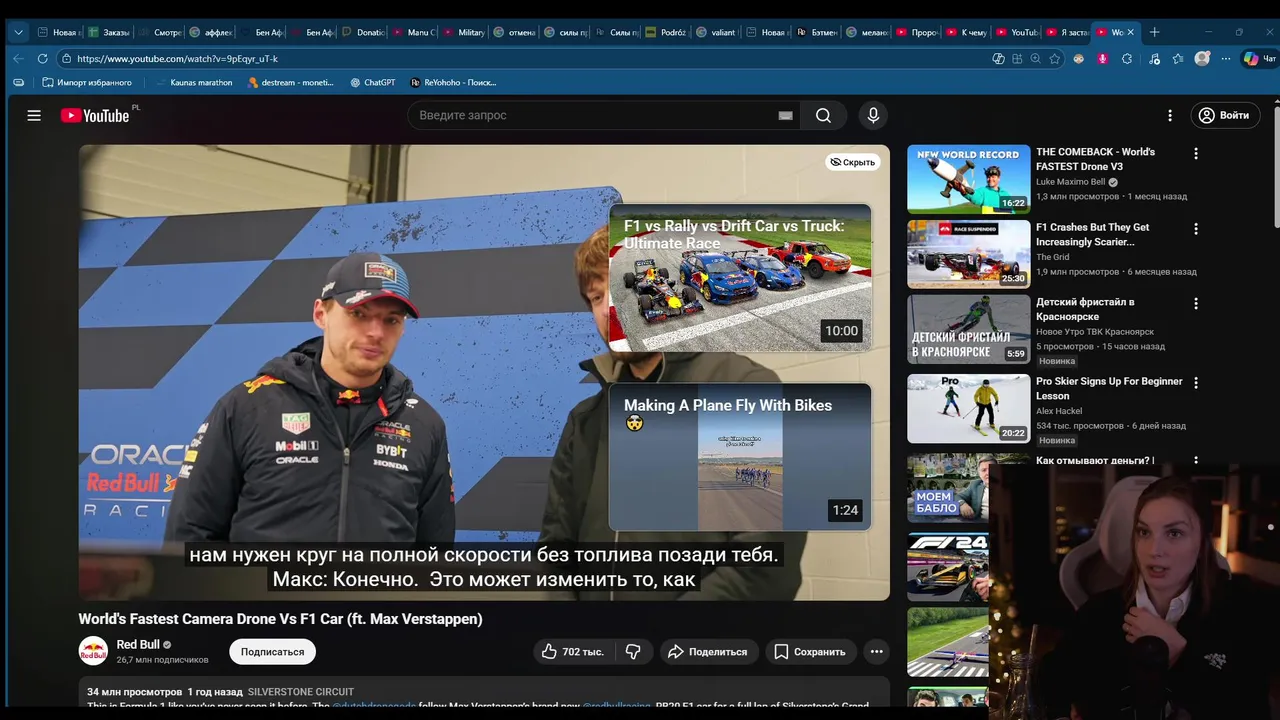Switch to the Заказы tab
Screen dimensions: 1280x720
coord(108,32)
